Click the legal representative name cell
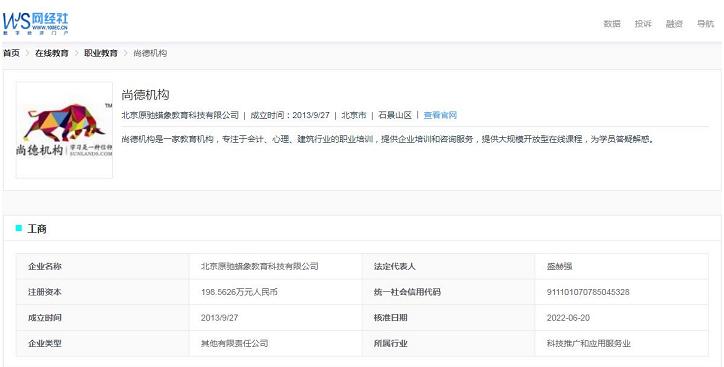Viewport: 724px width, 367px height. [x=560, y=266]
